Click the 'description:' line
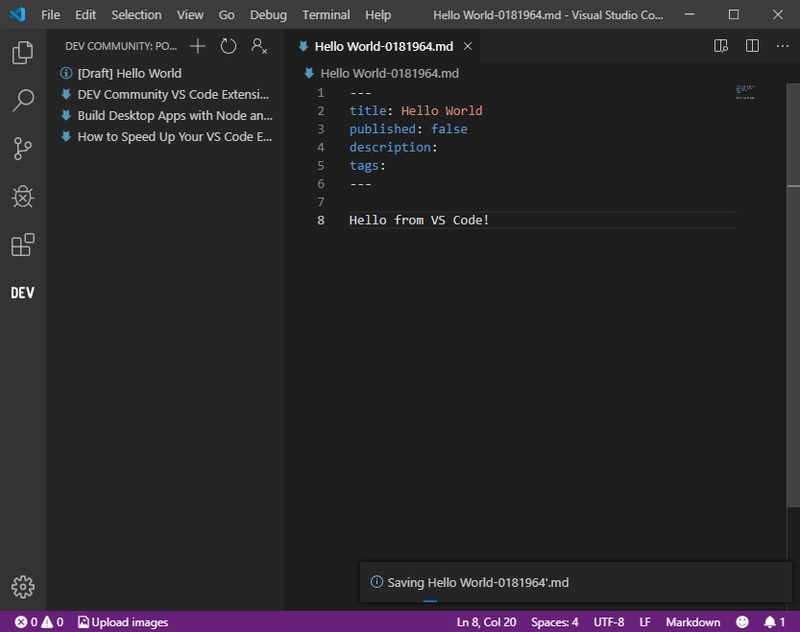This screenshot has width=800, height=632. [x=393, y=147]
